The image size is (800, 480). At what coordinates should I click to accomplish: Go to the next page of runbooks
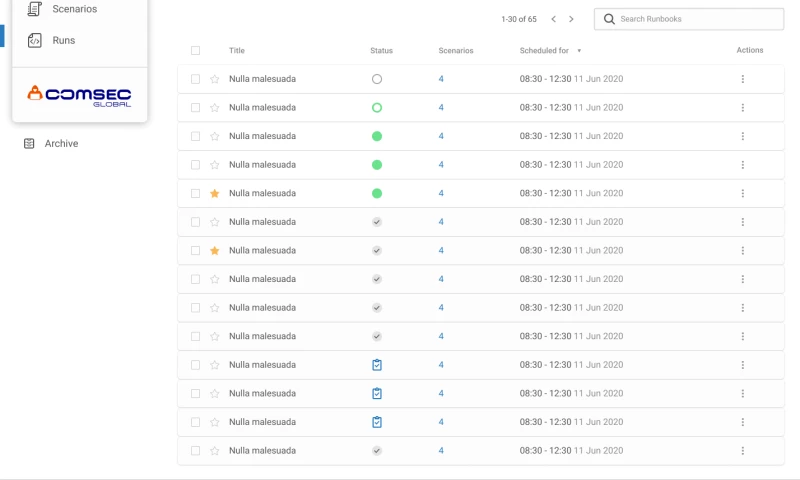point(571,19)
